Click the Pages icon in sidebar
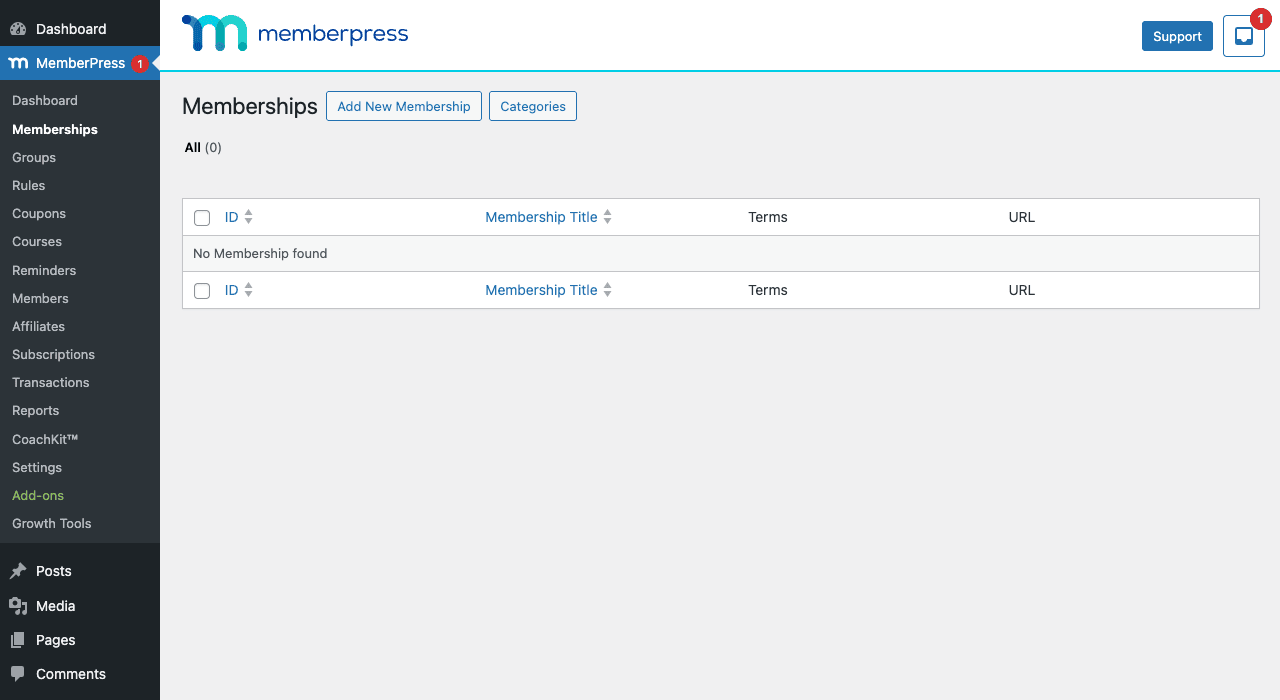1280x700 pixels. [x=18, y=640]
